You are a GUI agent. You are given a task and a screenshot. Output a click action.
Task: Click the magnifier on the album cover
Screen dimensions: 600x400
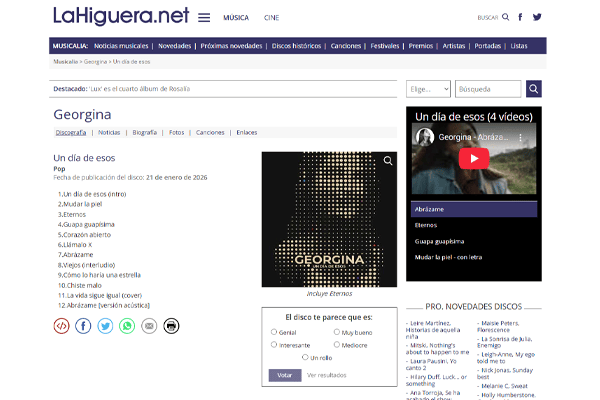(388, 161)
